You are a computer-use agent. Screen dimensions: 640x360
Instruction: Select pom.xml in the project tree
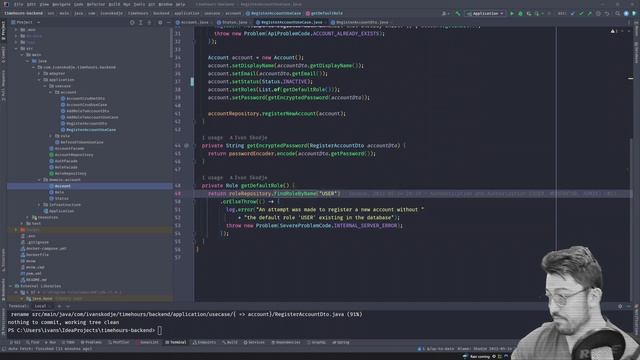pos(33,273)
